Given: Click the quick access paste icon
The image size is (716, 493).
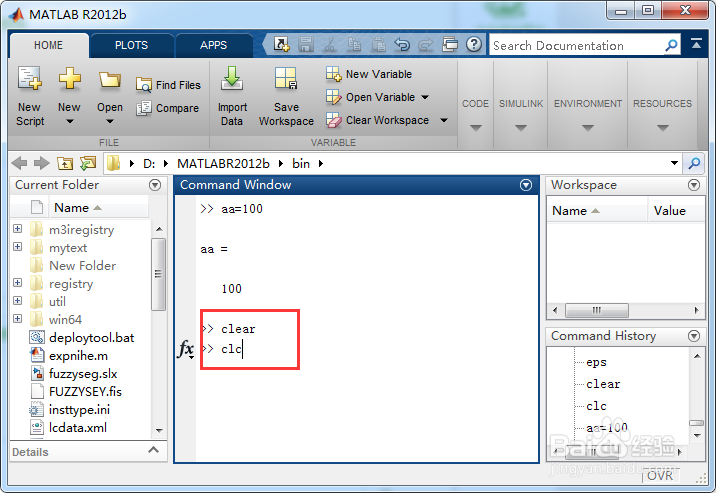Looking at the screenshot, I should [x=378, y=45].
